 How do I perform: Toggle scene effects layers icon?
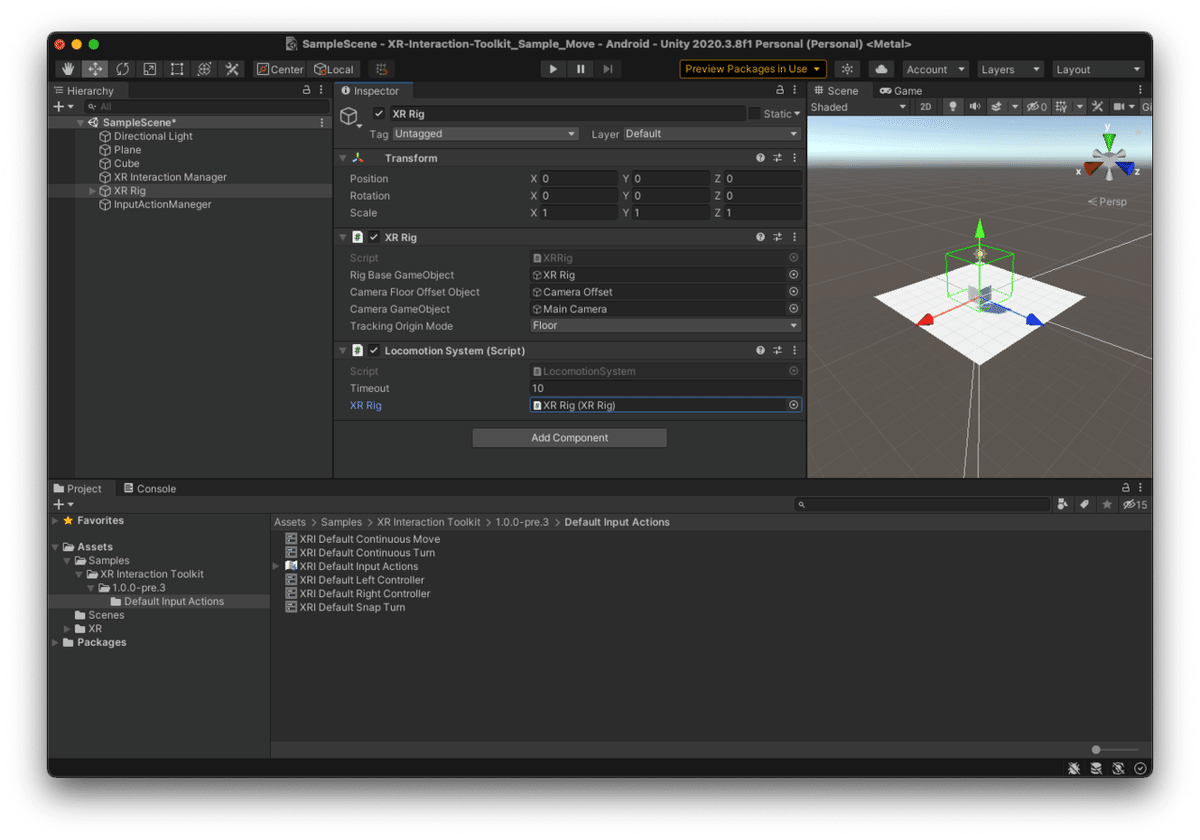[x=996, y=107]
